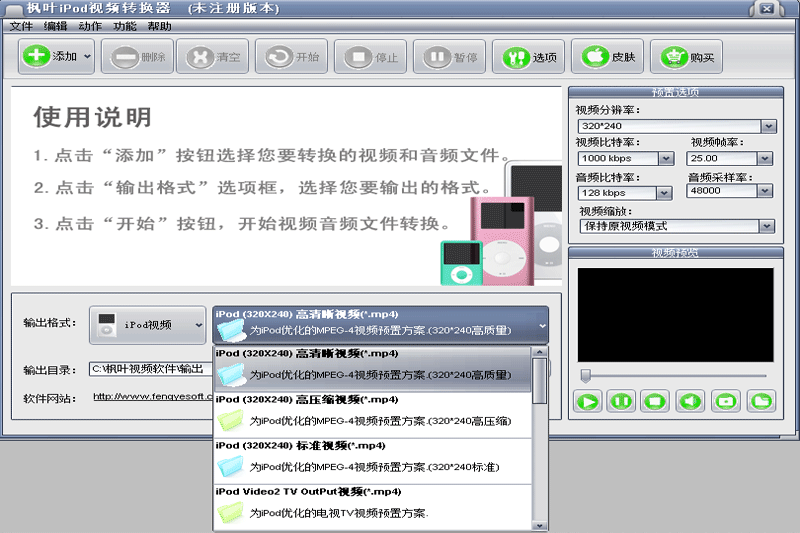Click the 输出目录 path input field
The height and width of the screenshot is (533, 800).
(x=151, y=369)
